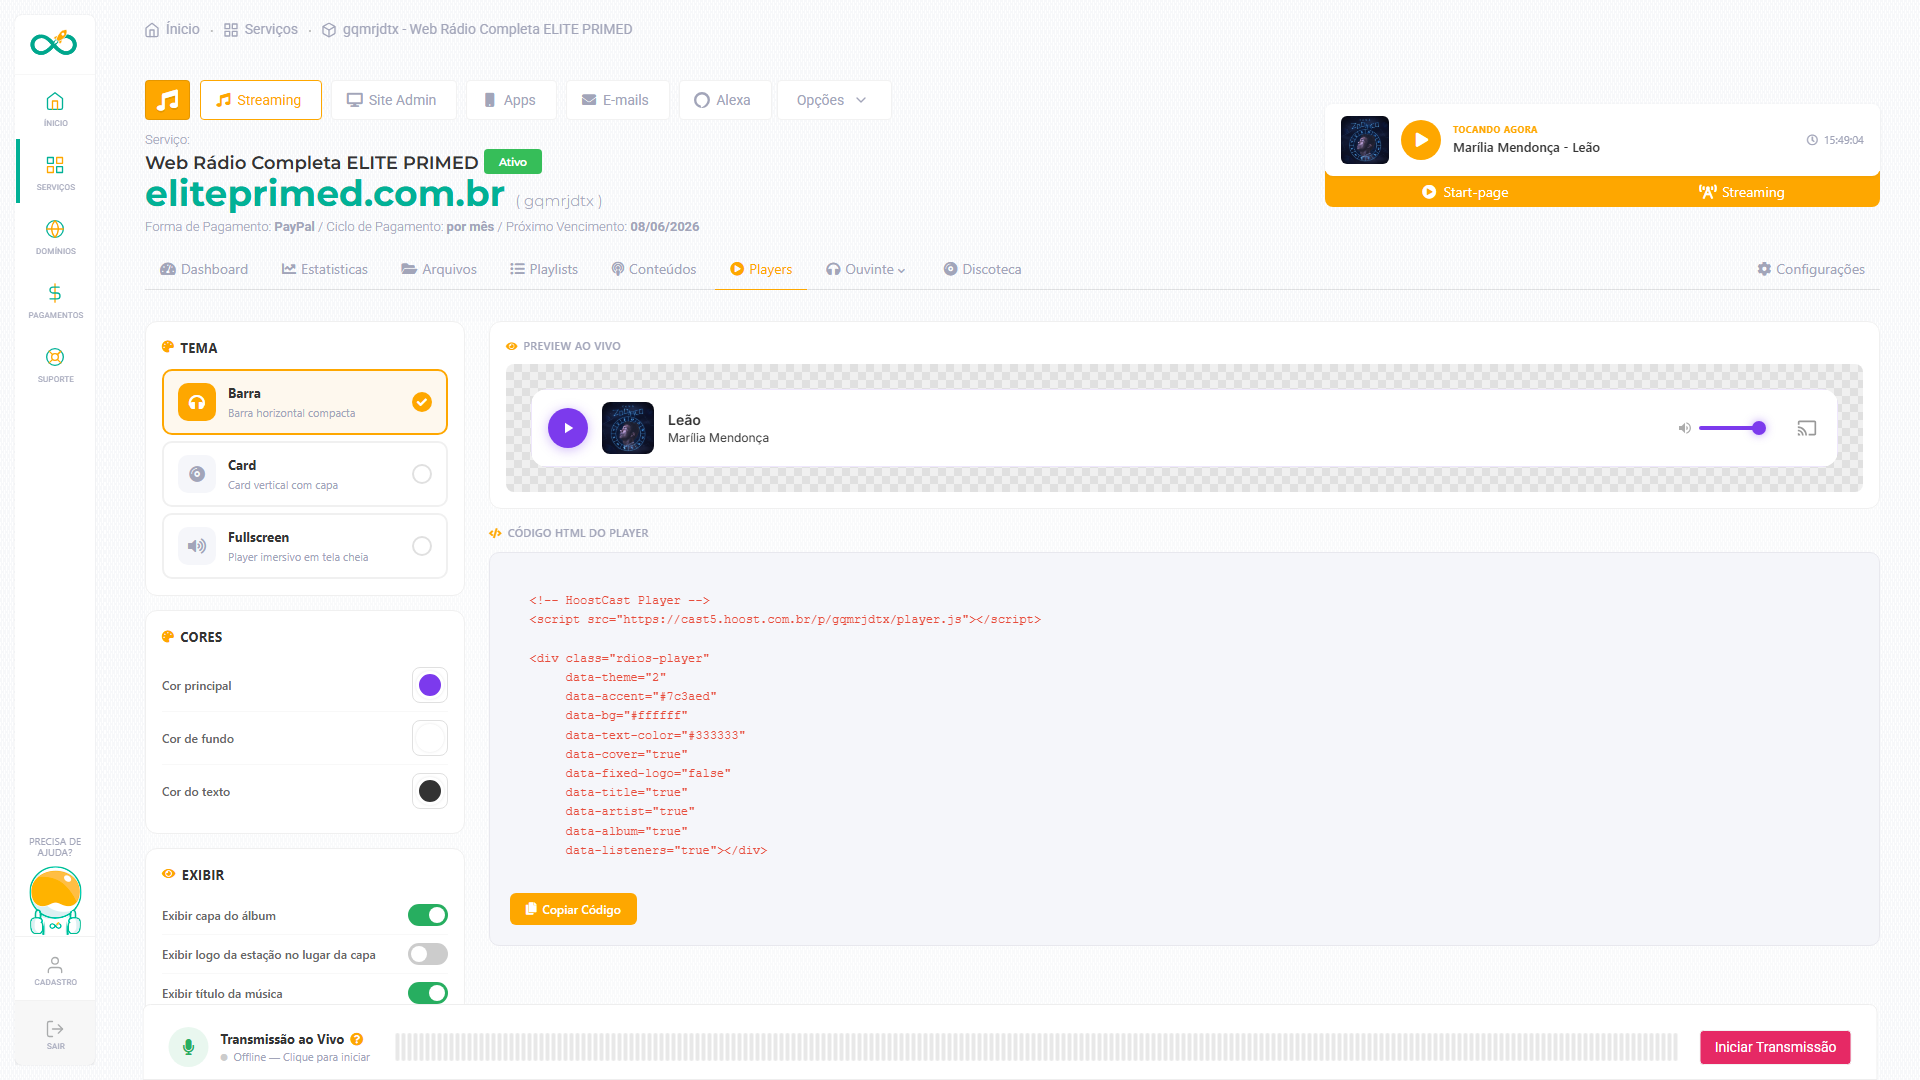
Task: Click the cast icon in preview player
Action: point(1806,428)
